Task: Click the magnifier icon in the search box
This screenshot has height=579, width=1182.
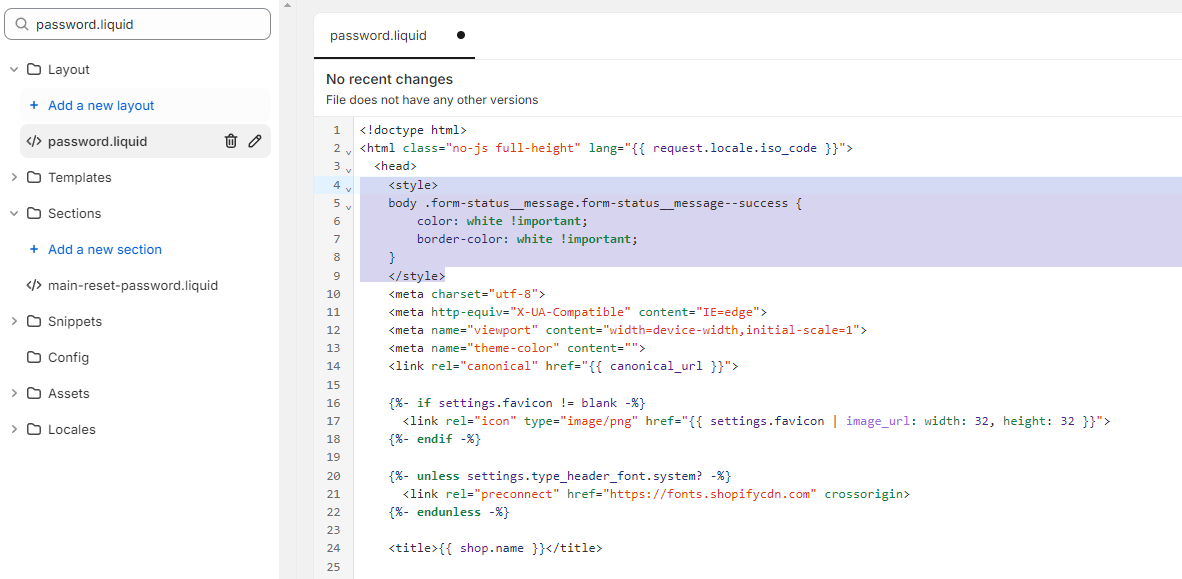Action: click(22, 24)
